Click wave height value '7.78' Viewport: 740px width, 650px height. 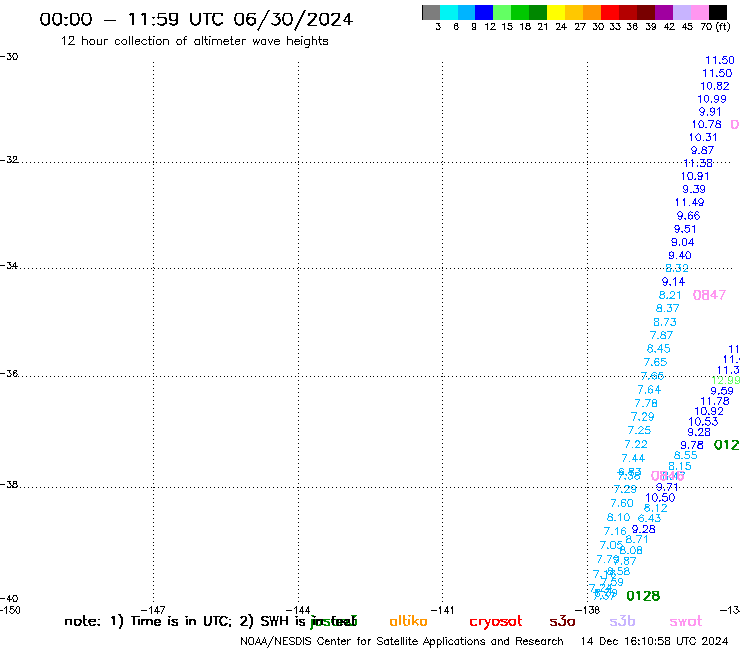click(646, 403)
